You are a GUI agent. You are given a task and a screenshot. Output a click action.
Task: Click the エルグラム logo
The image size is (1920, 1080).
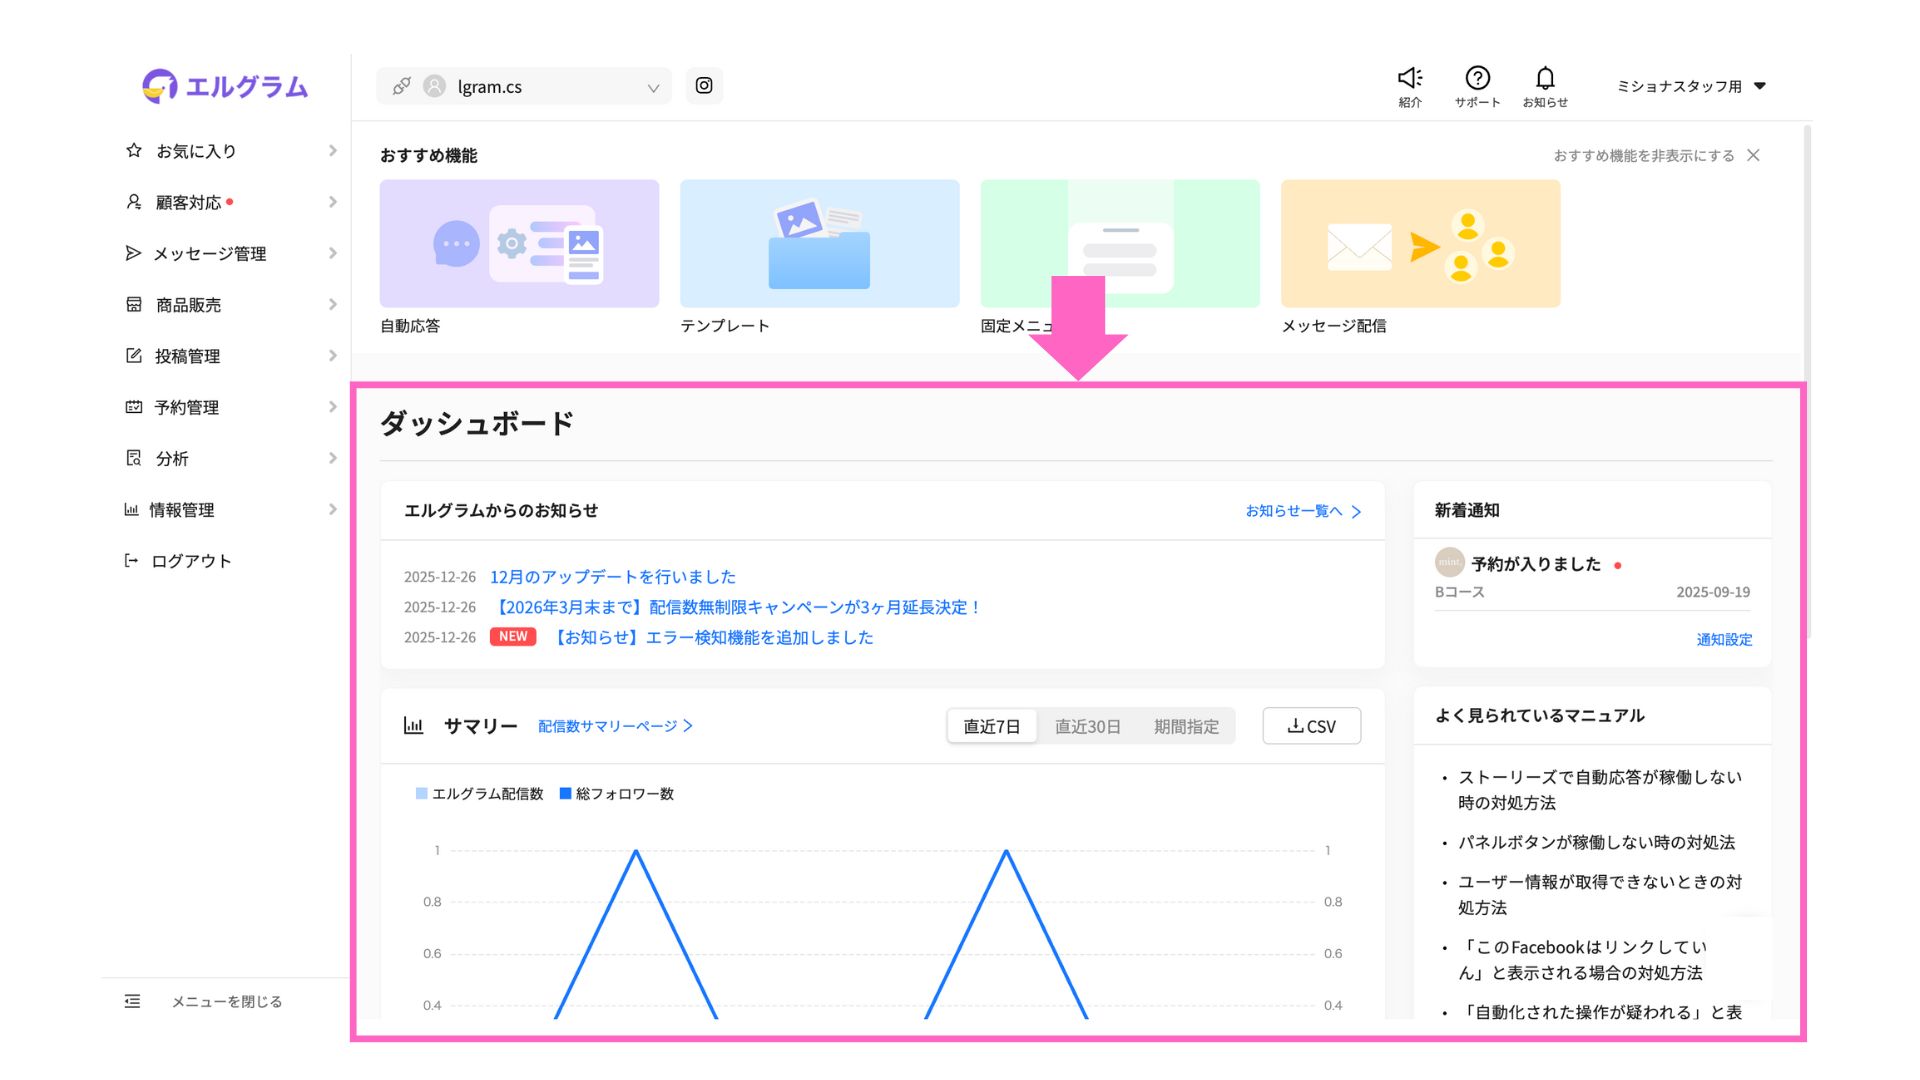[x=225, y=87]
